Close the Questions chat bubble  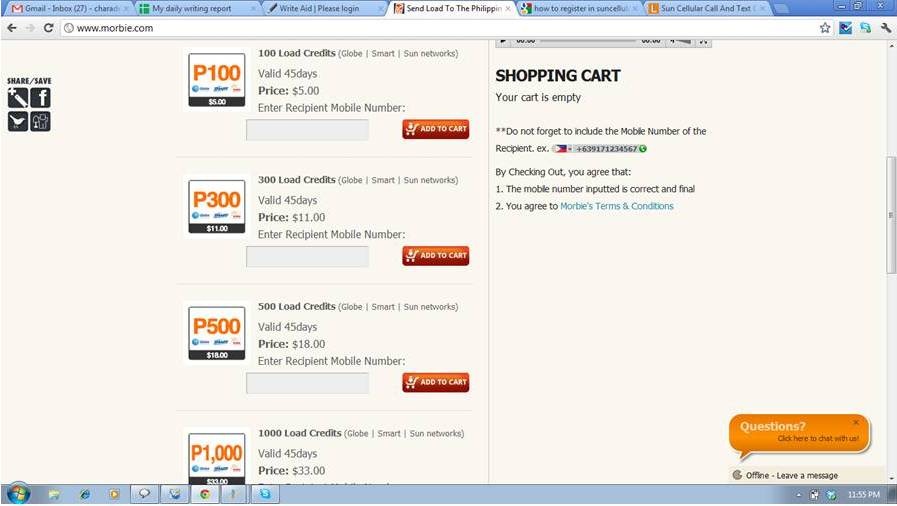[x=856, y=423]
